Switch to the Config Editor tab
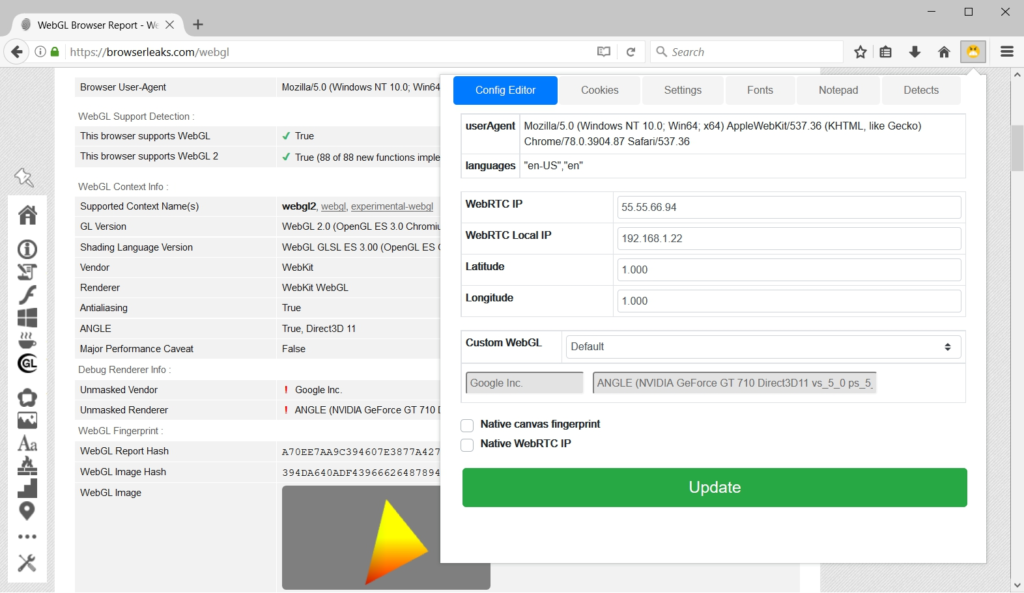Image resolution: width=1024 pixels, height=593 pixels. pos(505,90)
